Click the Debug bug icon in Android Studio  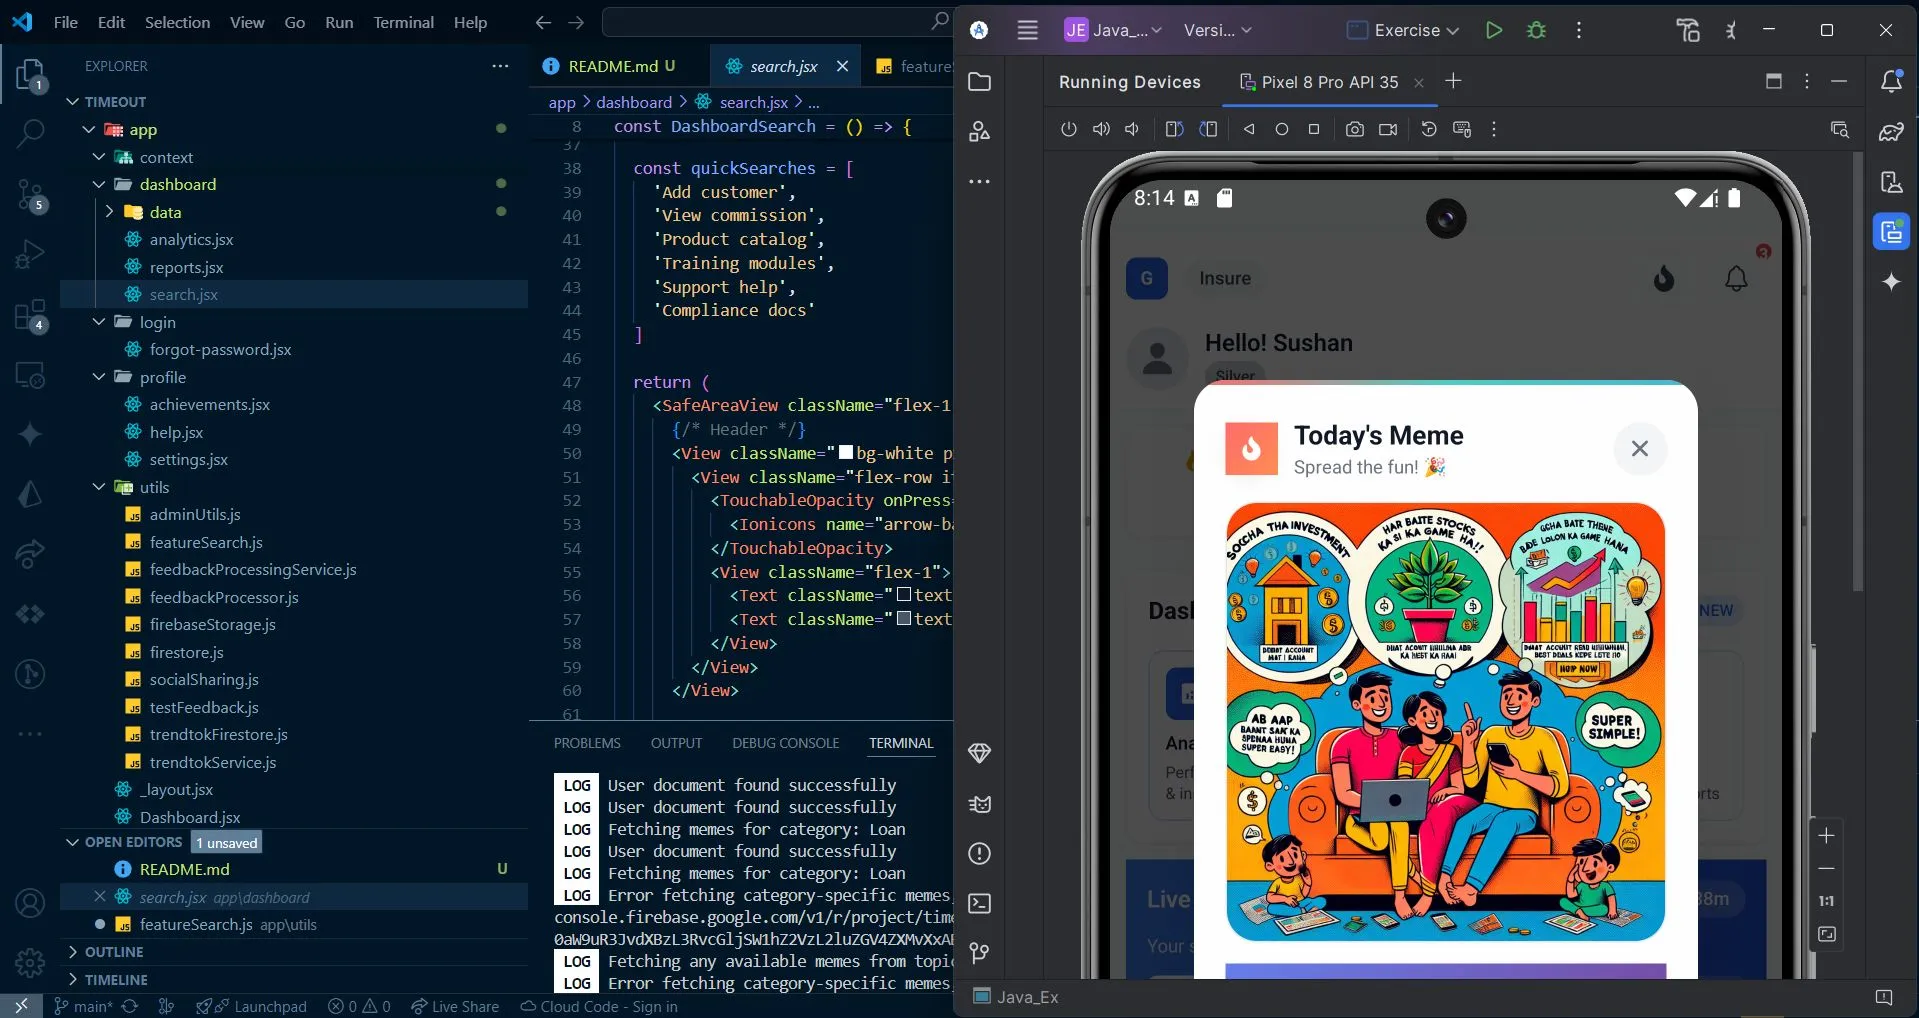[x=1536, y=30]
